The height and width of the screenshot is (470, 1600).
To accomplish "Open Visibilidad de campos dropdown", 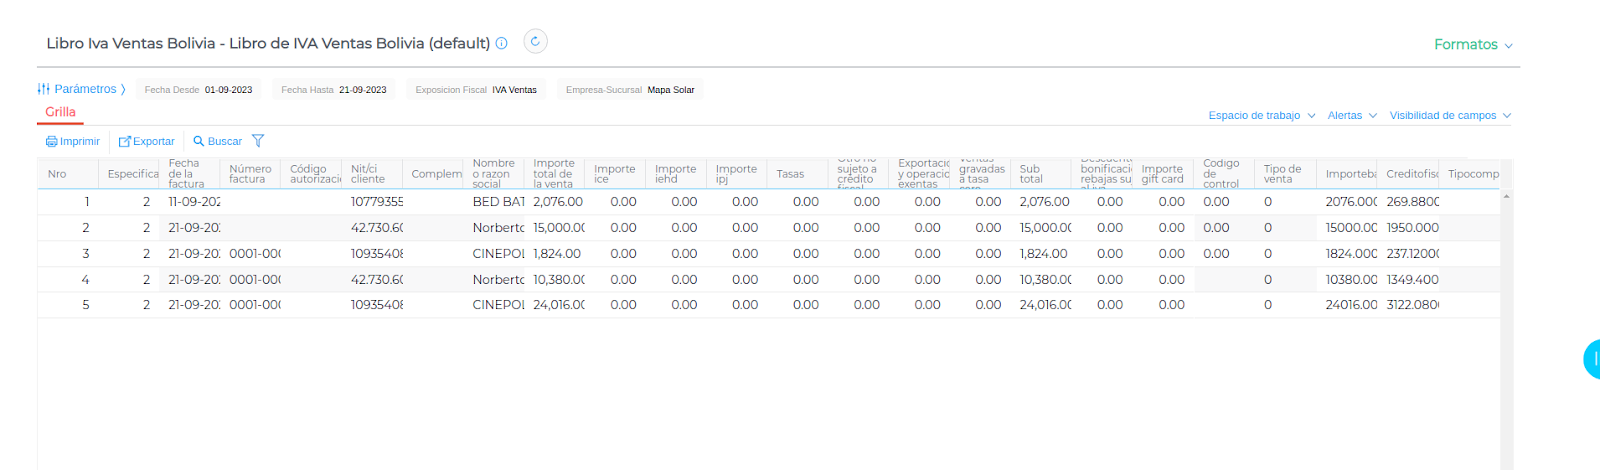I will [x=1449, y=116].
